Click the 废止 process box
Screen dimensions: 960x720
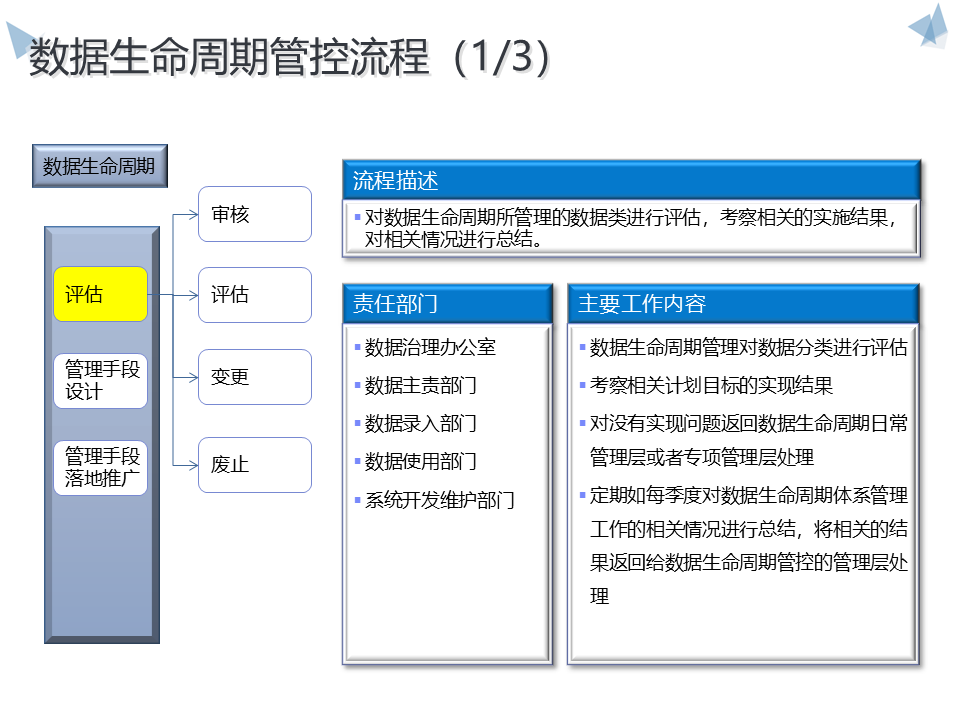tap(255, 465)
